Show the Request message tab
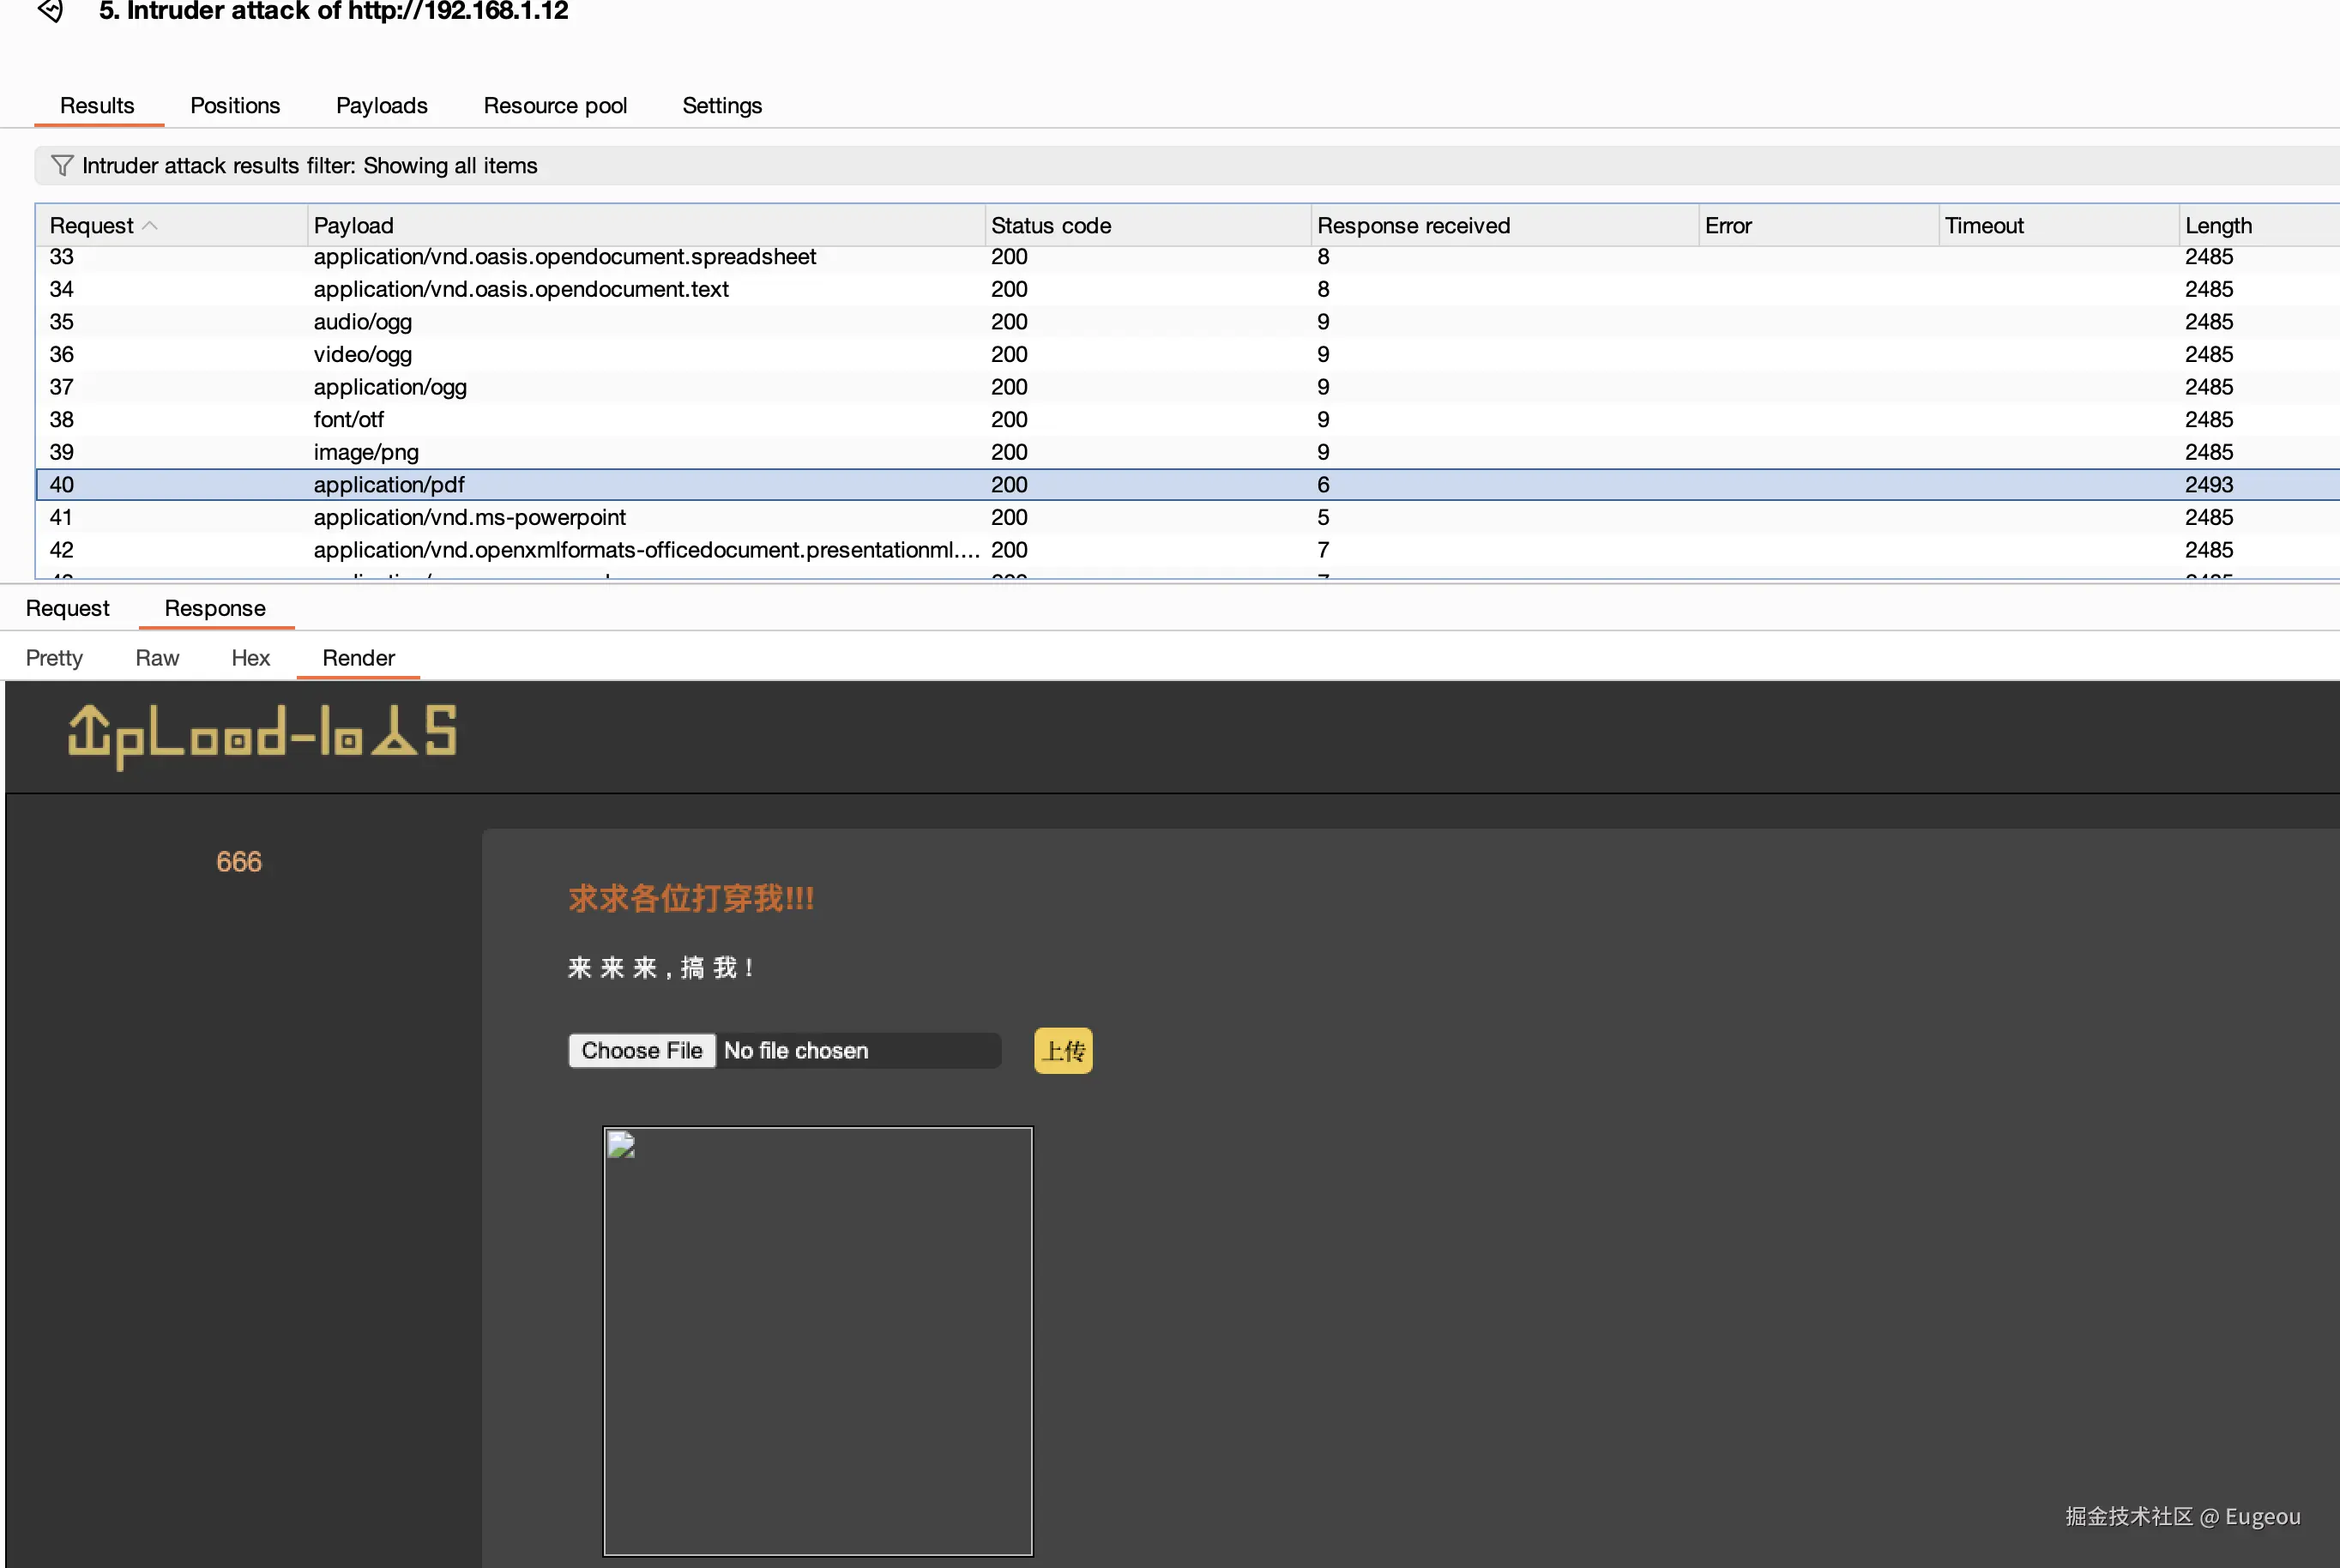The height and width of the screenshot is (1568, 2340). point(67,608)
